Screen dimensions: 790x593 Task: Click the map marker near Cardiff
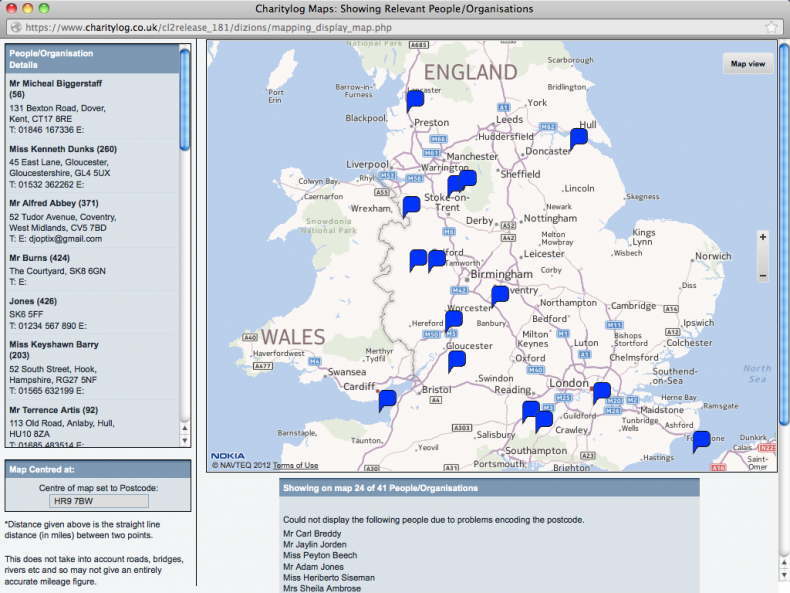[x=387, y=400]
